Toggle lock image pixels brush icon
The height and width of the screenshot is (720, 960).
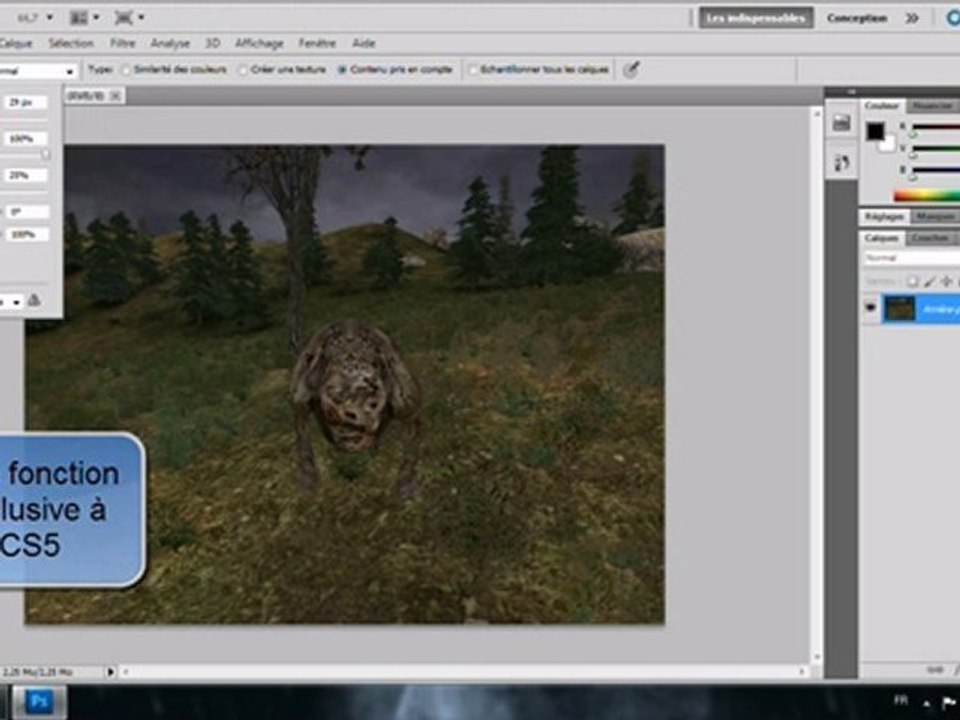[x=929, y=282]
